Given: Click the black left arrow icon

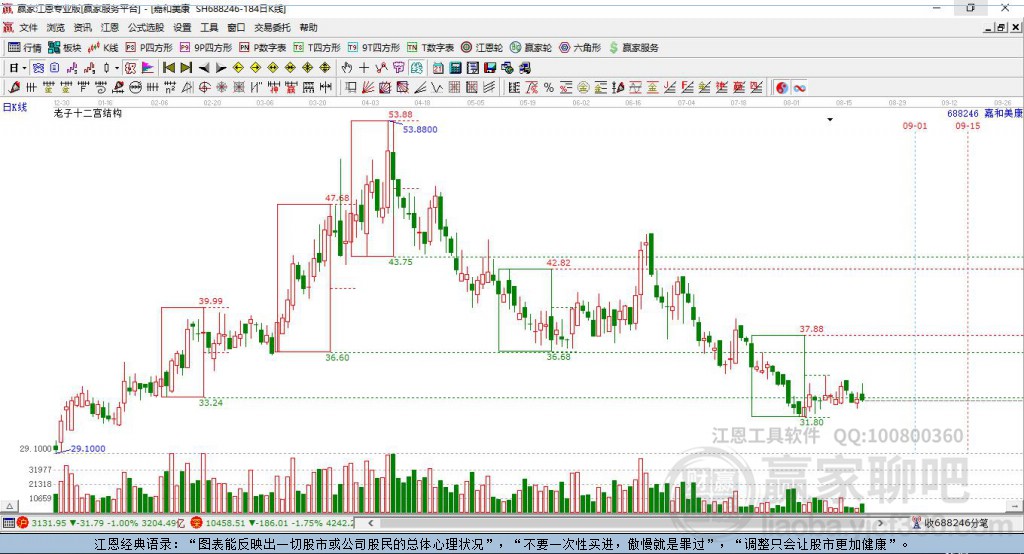Looking at the screenshot, I should 204,68.
